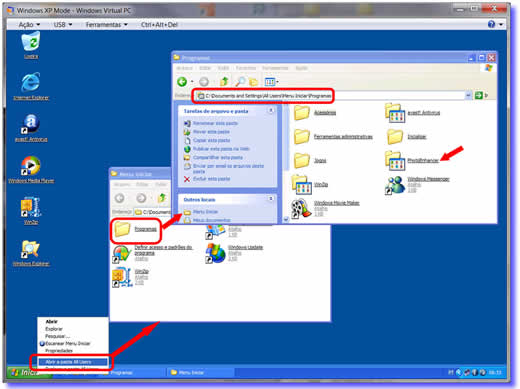Expand the address bar dropdown arrow

pyautogui.click(x=468, y=96)
